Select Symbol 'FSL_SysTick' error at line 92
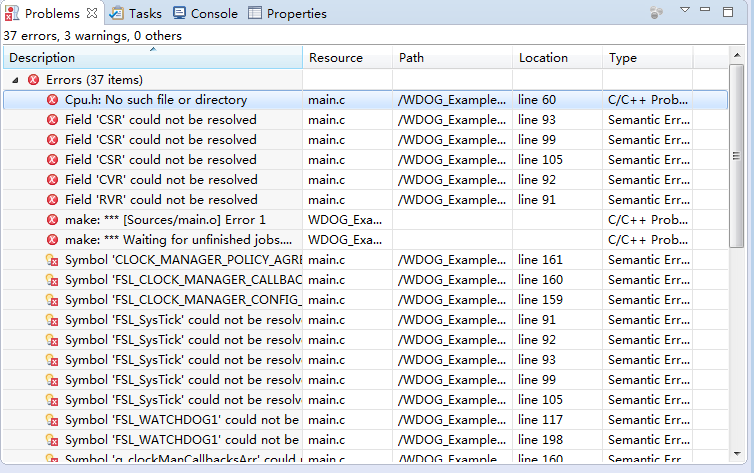The image size is (754, 473). pyautogui.click(x=365, y=340)
